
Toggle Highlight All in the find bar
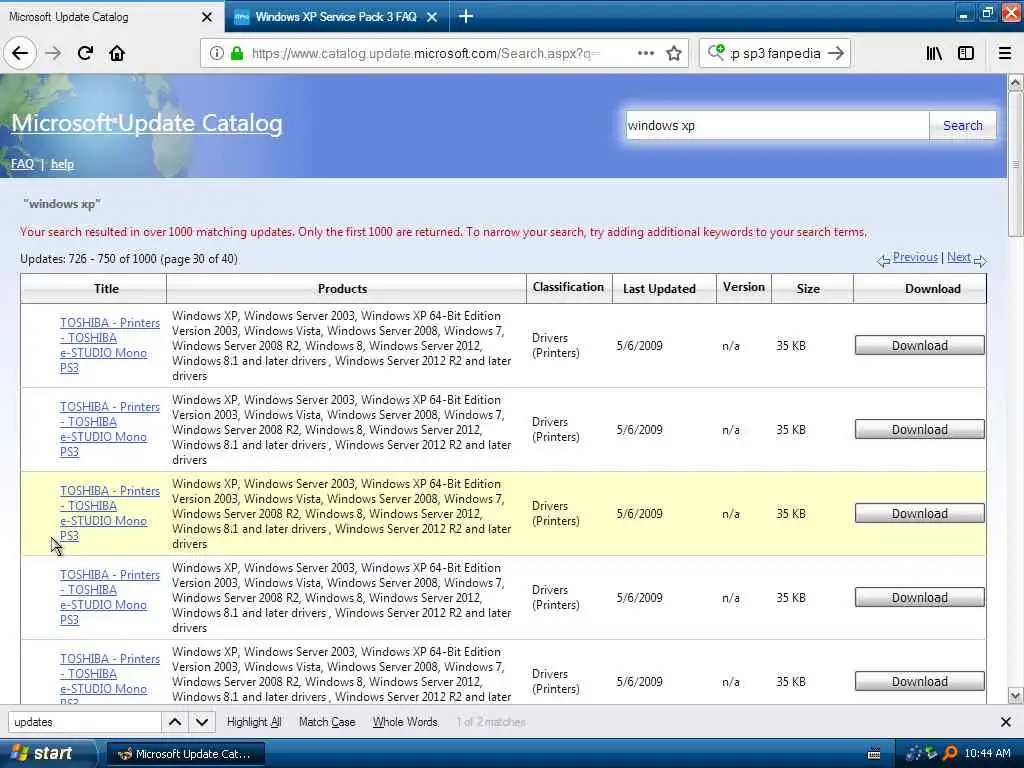(x=254, y=722)
